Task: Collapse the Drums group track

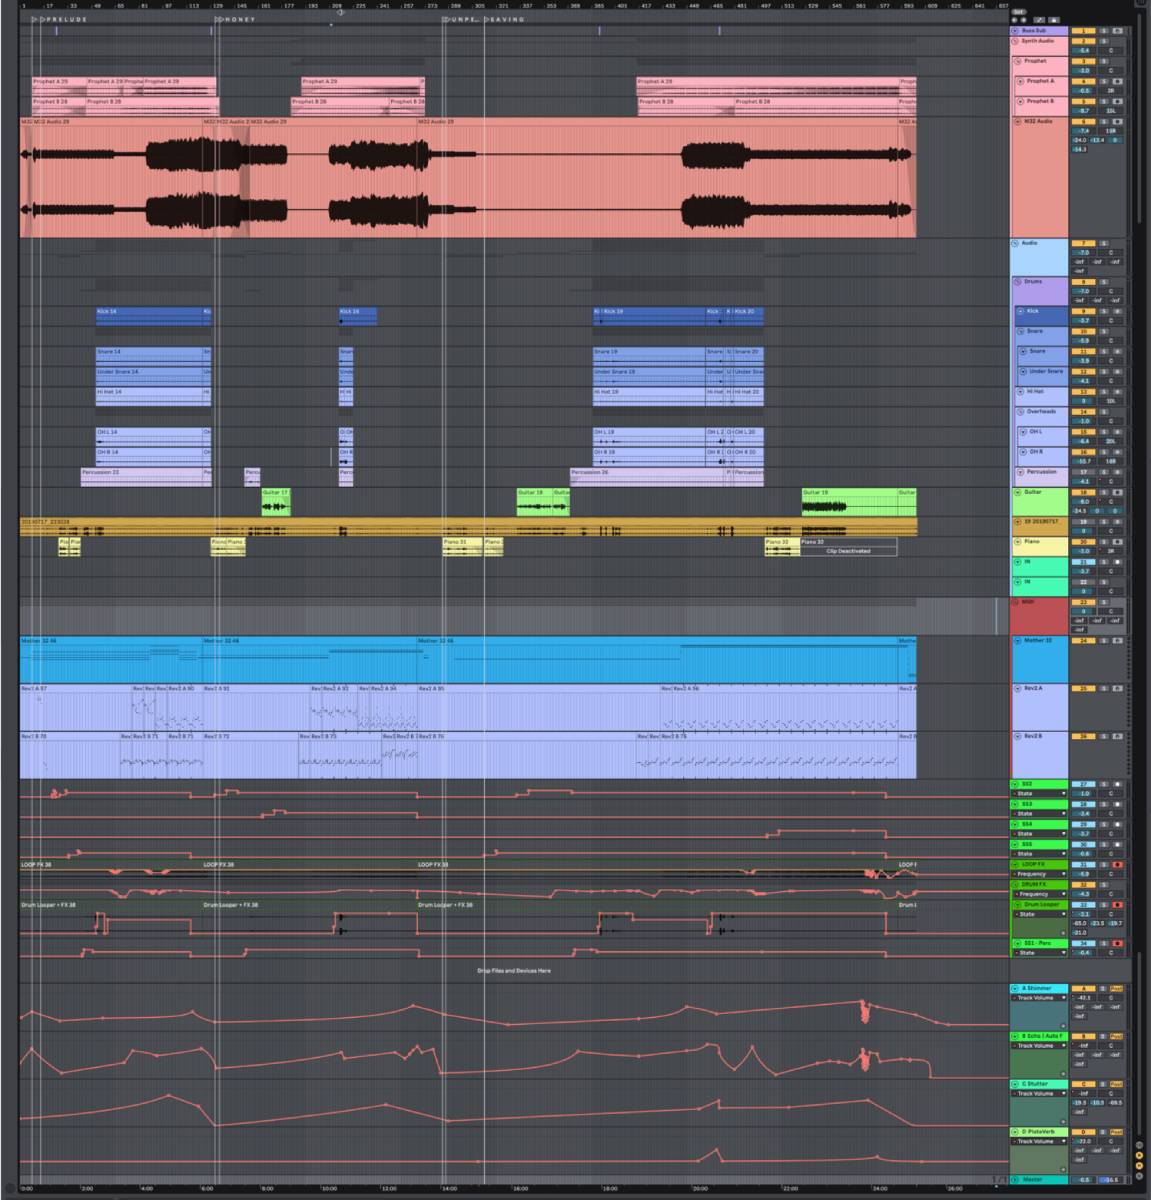Action: (1019, 282)
